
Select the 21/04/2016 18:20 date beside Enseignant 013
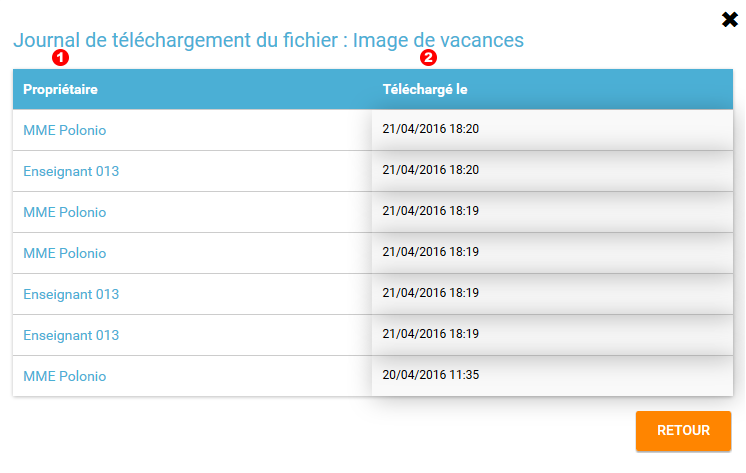(x=430, y=170)
